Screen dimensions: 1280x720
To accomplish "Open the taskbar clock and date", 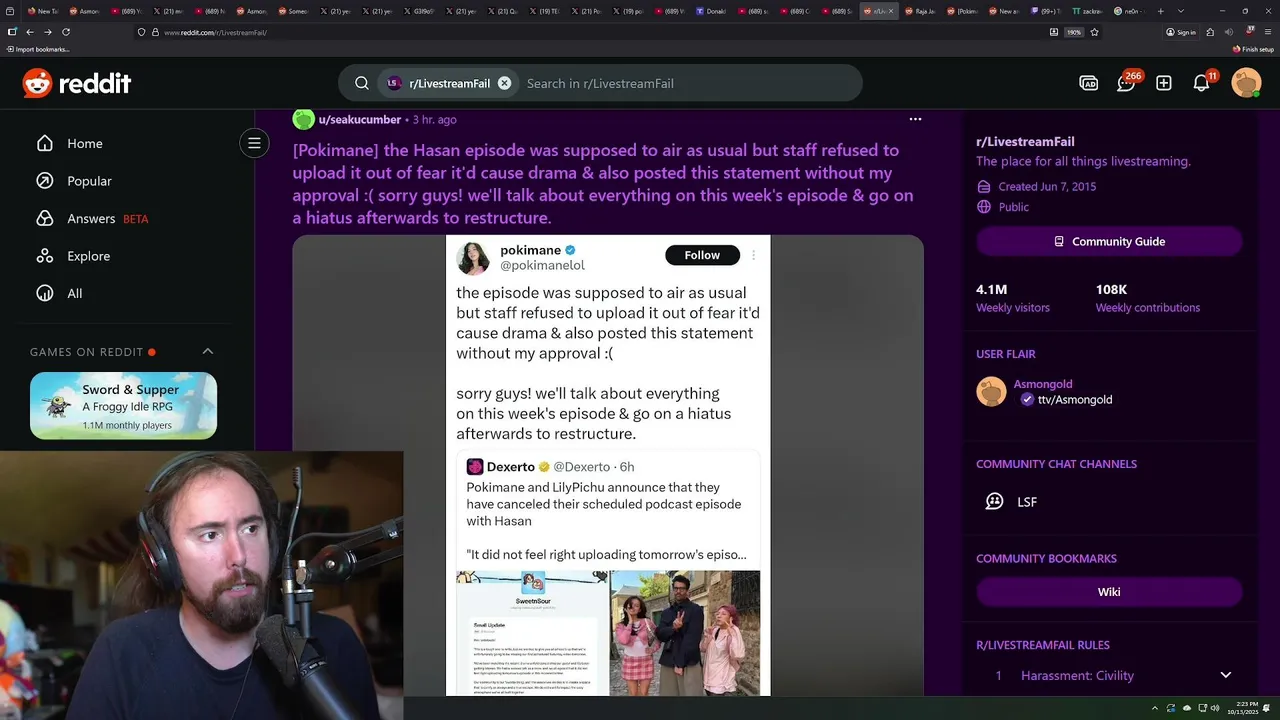I will point(1241,708).
